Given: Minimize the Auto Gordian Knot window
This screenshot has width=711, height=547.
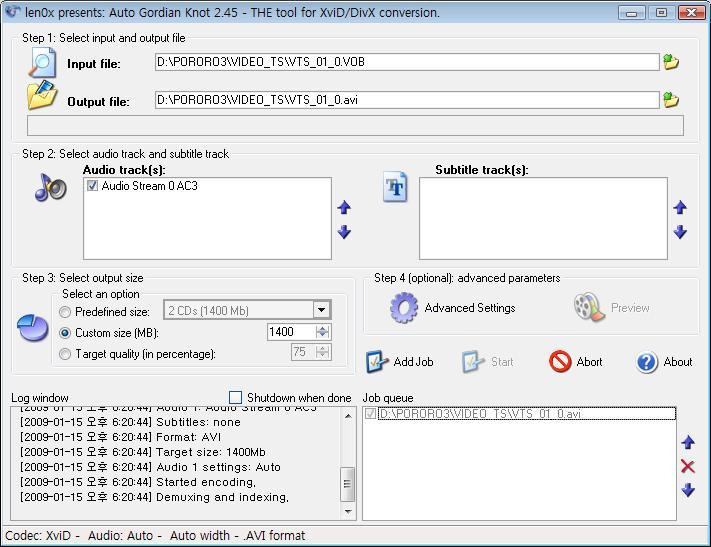Looking at the screenshot, I should coord(631,12).
